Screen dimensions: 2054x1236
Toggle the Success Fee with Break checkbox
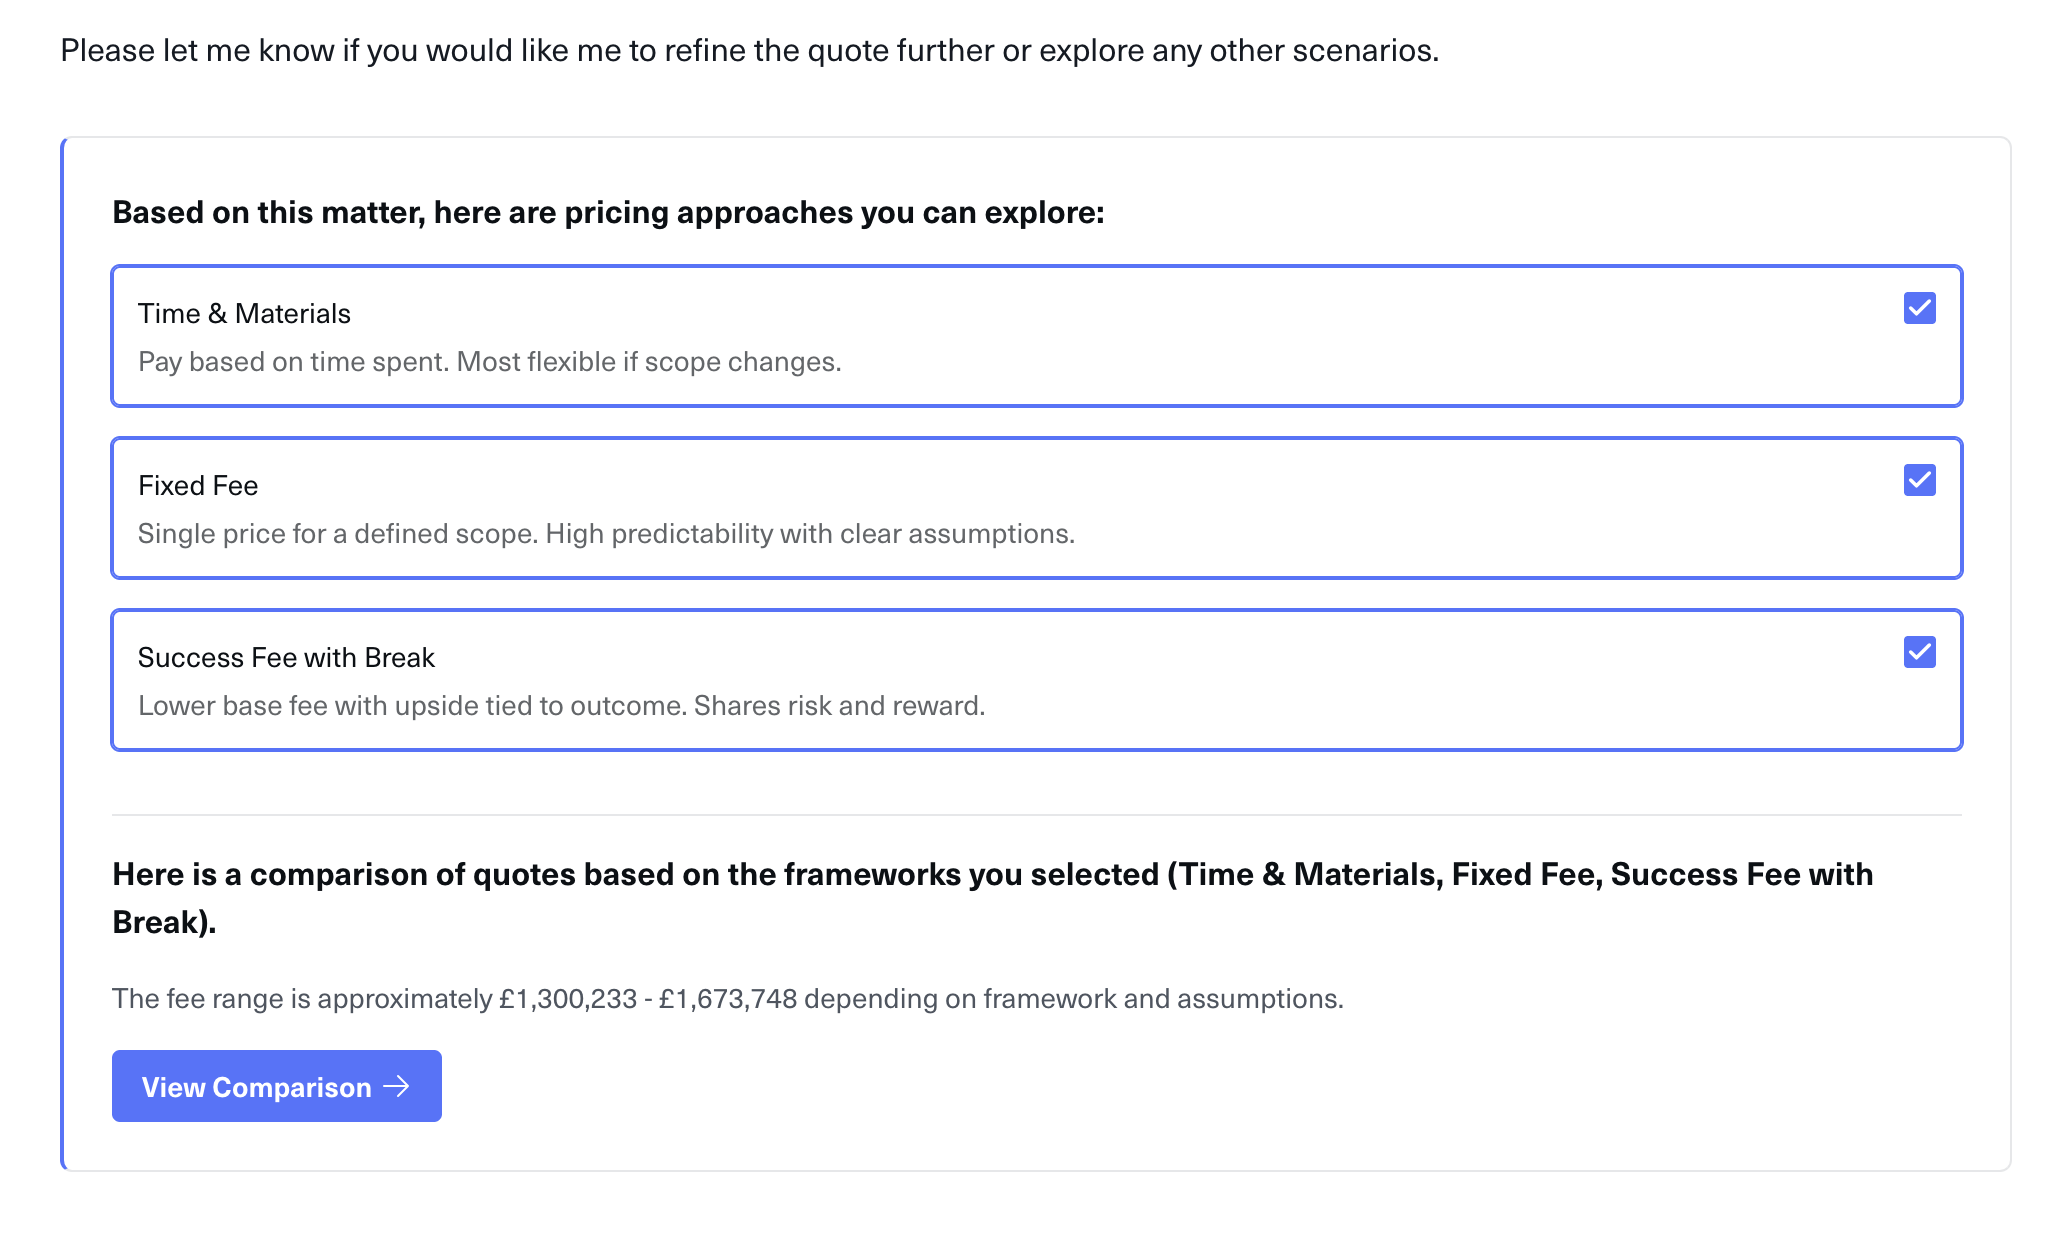coord(1919,652)
